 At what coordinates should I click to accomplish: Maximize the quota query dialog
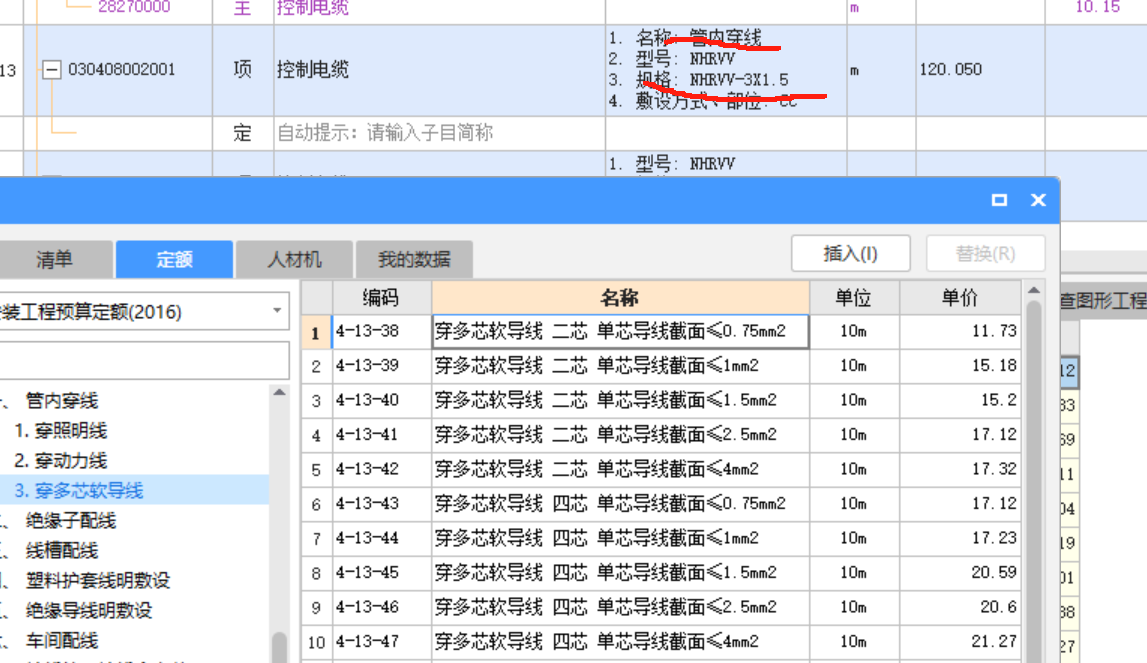tap(999, 200)
